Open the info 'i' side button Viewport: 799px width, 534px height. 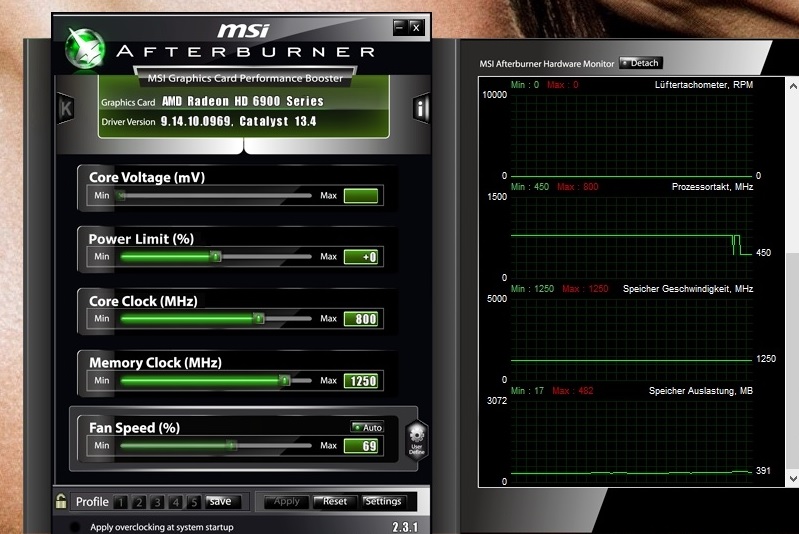pos(421,108)
